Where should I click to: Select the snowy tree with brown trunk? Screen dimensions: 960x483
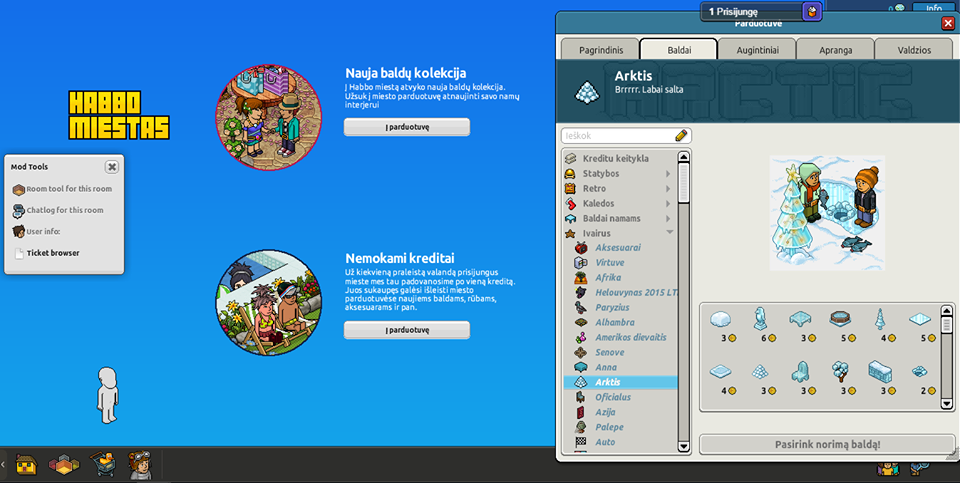pyautogui.click(x=840, y=370)
